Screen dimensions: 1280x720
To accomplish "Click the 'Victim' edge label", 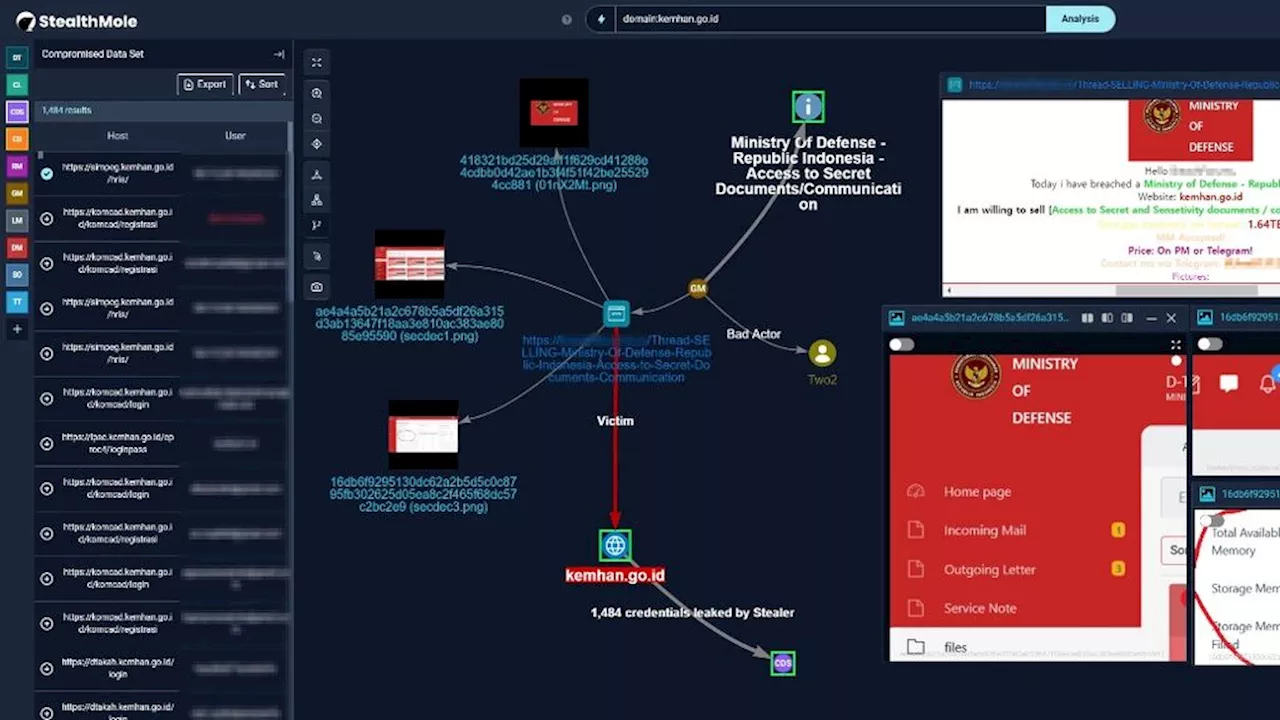I will 615,421.
